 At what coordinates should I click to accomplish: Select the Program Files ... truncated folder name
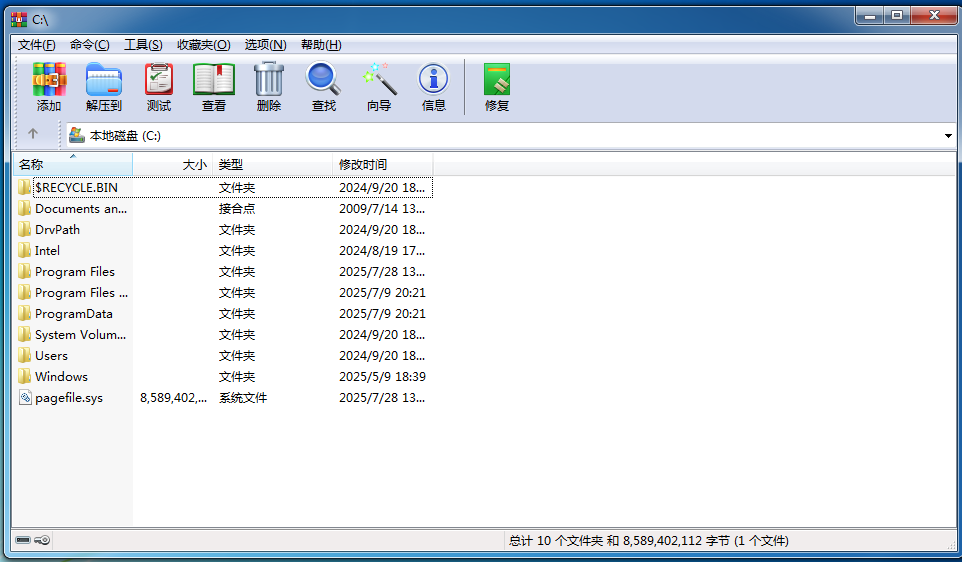pyautogui.click(x=82, y=293)
